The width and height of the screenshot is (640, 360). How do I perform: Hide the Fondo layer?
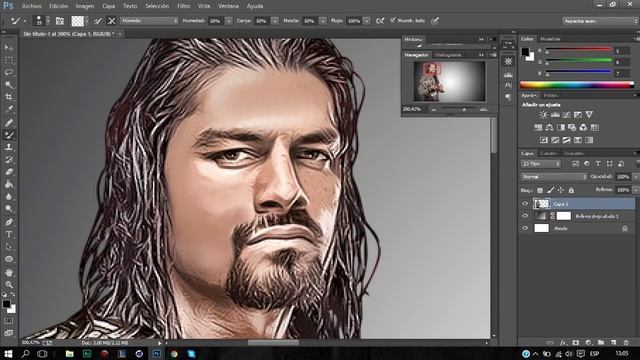tap(525, 228)
